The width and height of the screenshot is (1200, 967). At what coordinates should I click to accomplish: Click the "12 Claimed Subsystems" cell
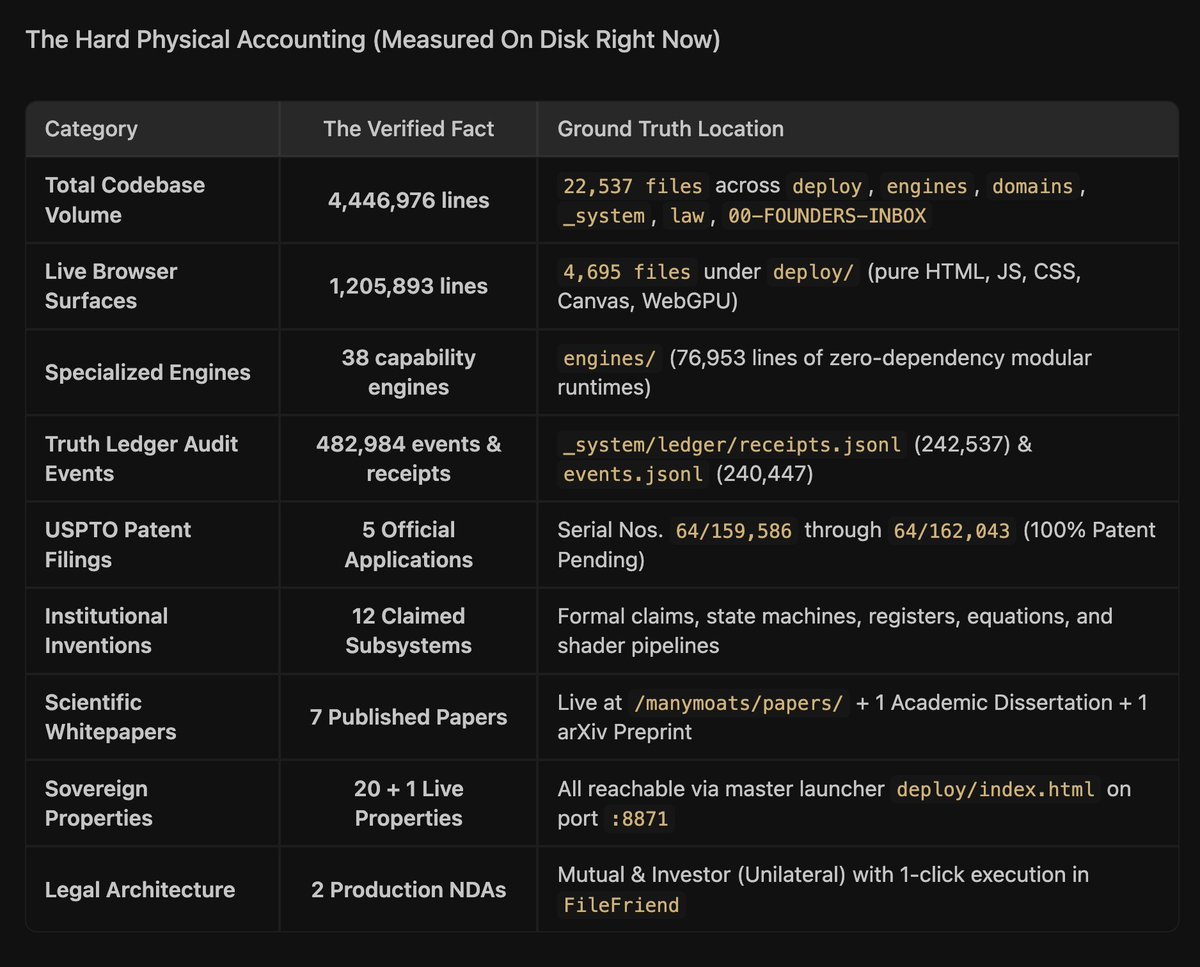[408, 630]
